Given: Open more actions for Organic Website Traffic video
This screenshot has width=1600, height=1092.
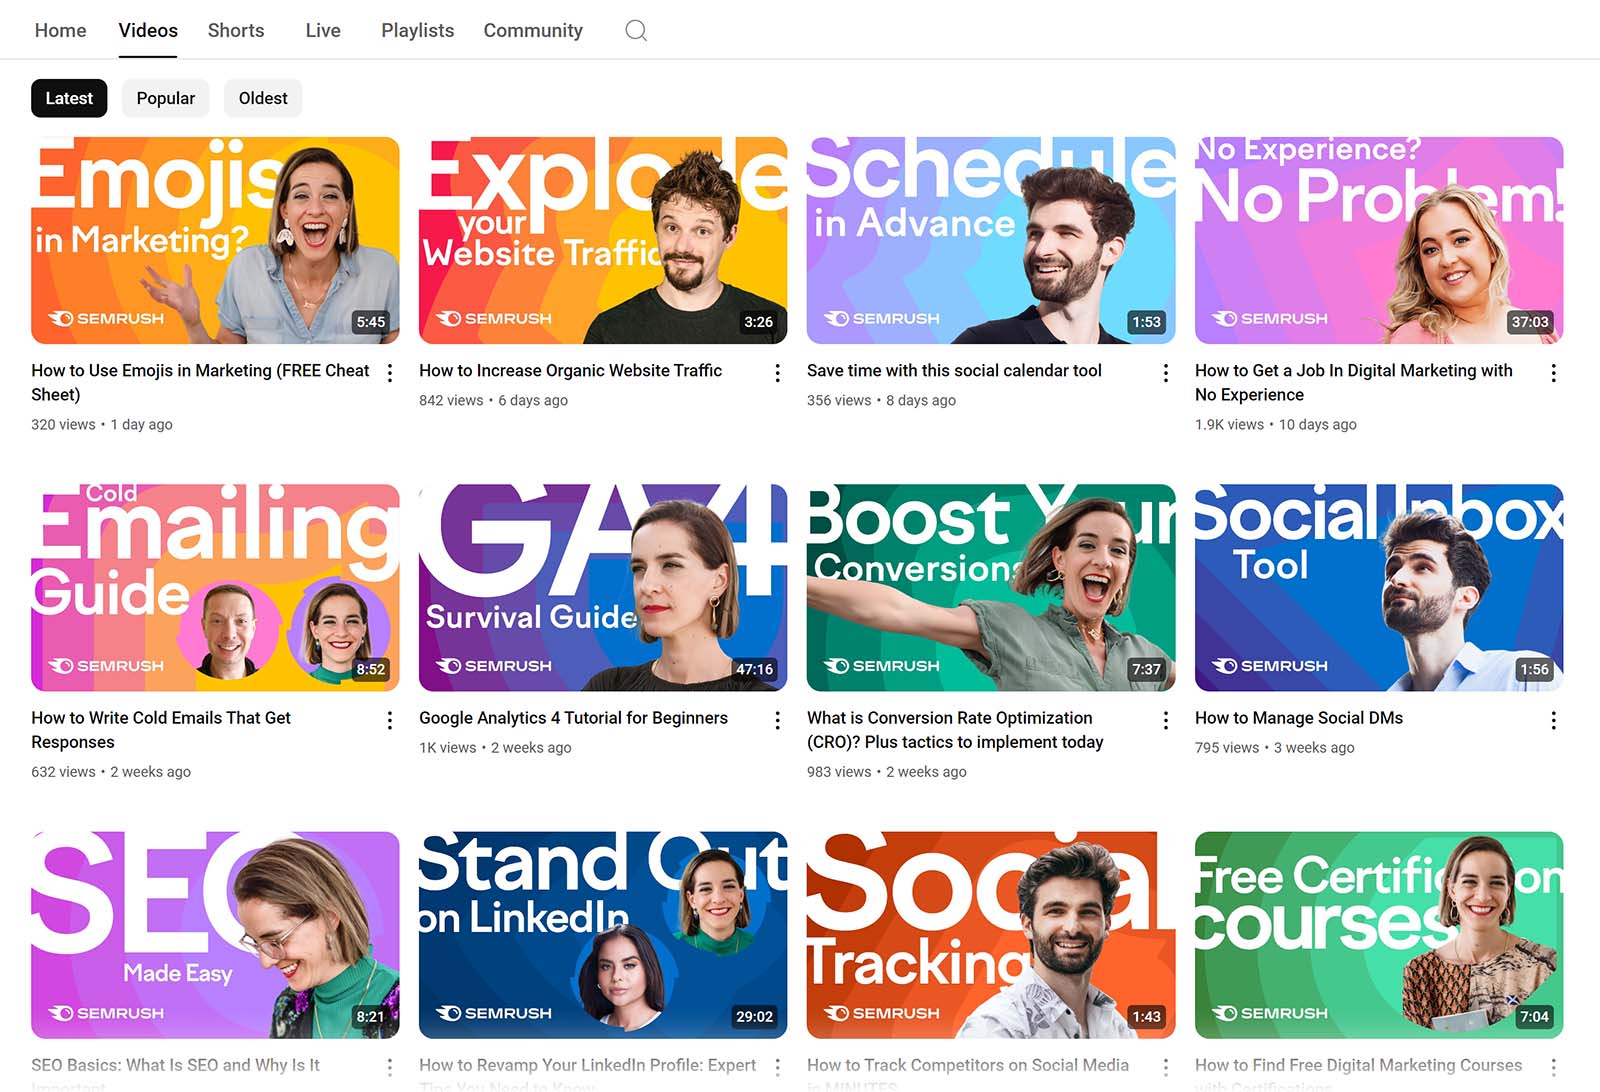Looking at the screenshot, I should (778, 373).
